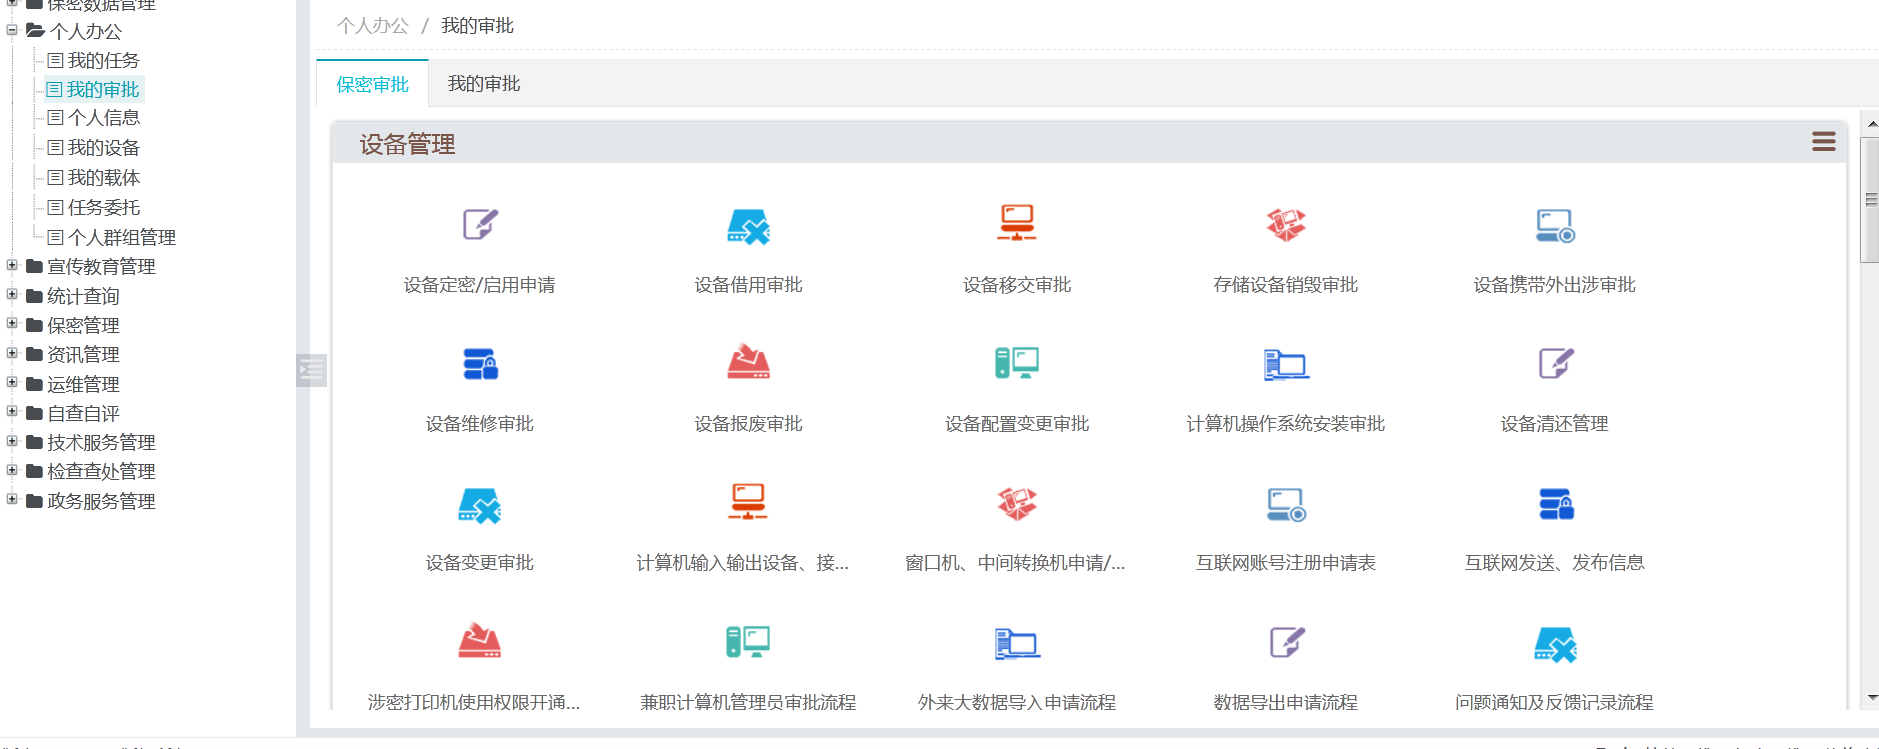Collapse the 个人办公 tree folder
The height and width of the screenshot is (749, 1879).
(12, 30)
